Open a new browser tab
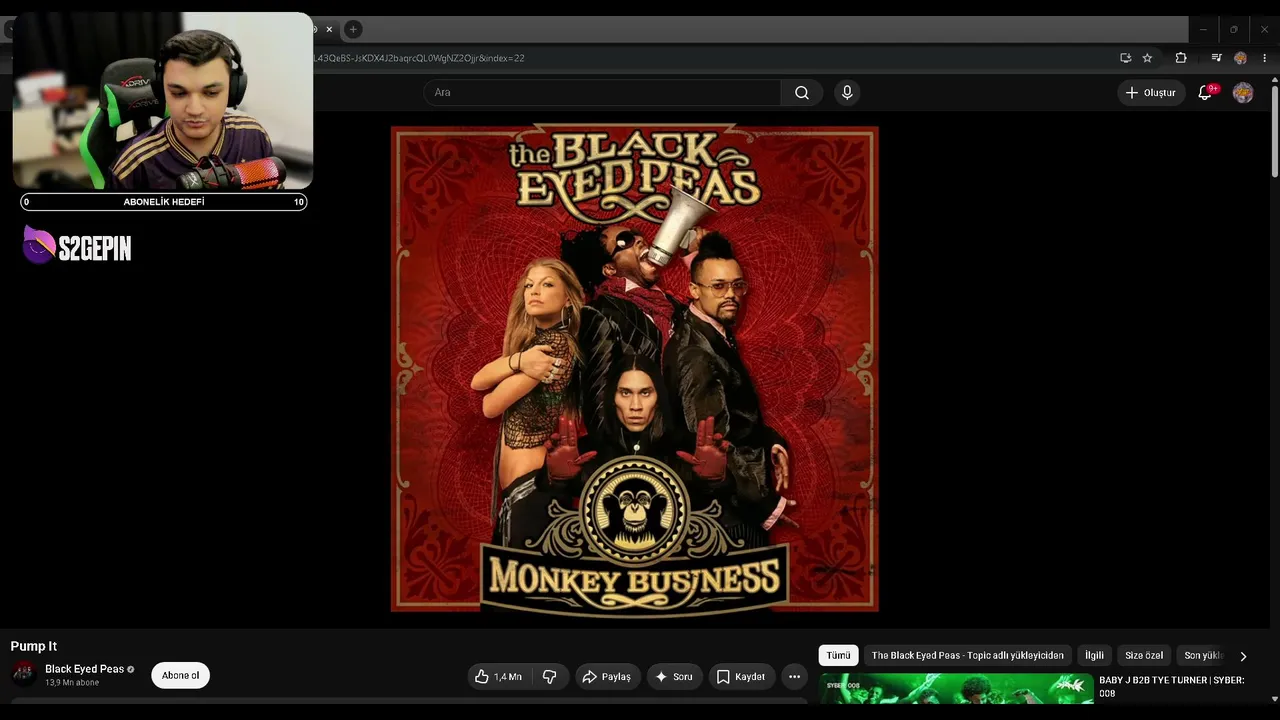 (353, 29)
